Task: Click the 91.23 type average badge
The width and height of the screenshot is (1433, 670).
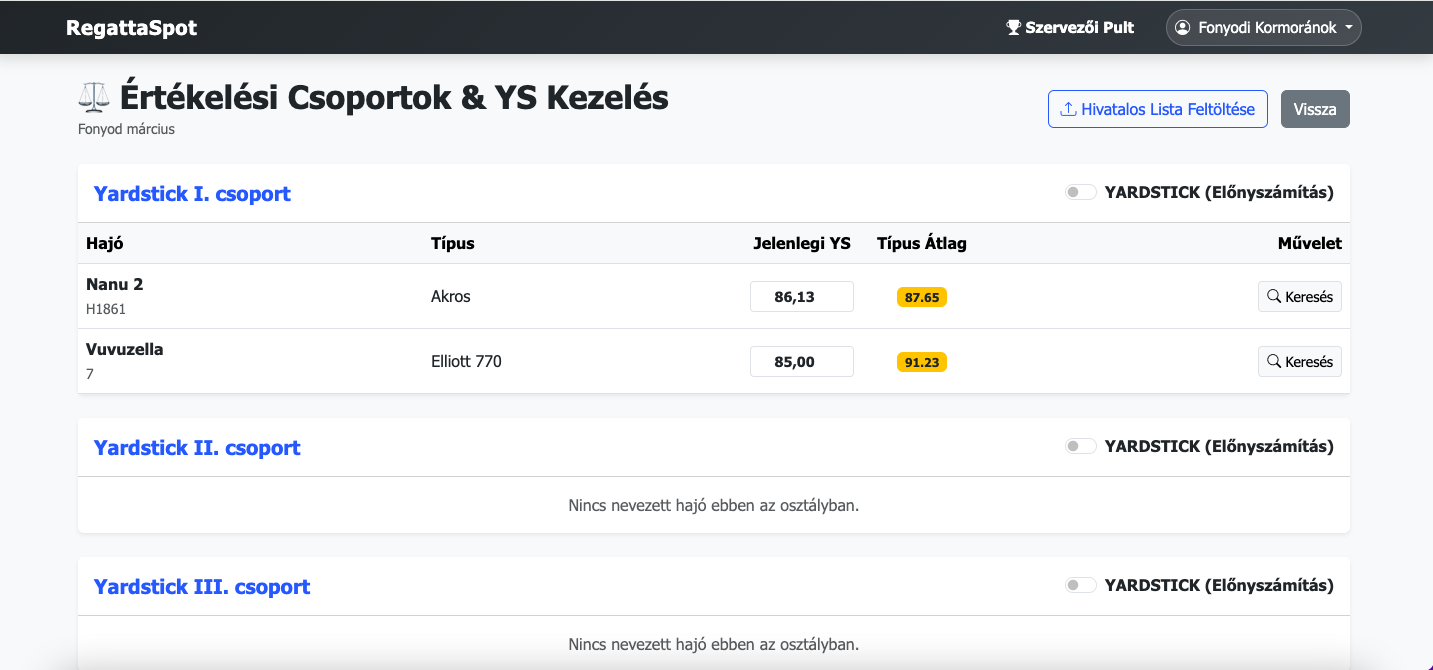Action: tap(921, 362)
